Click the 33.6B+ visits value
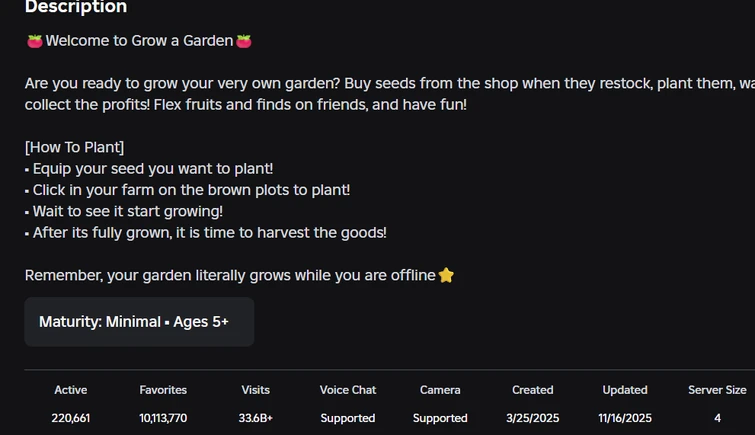This screenshot has width=755, height=435. 256,418
